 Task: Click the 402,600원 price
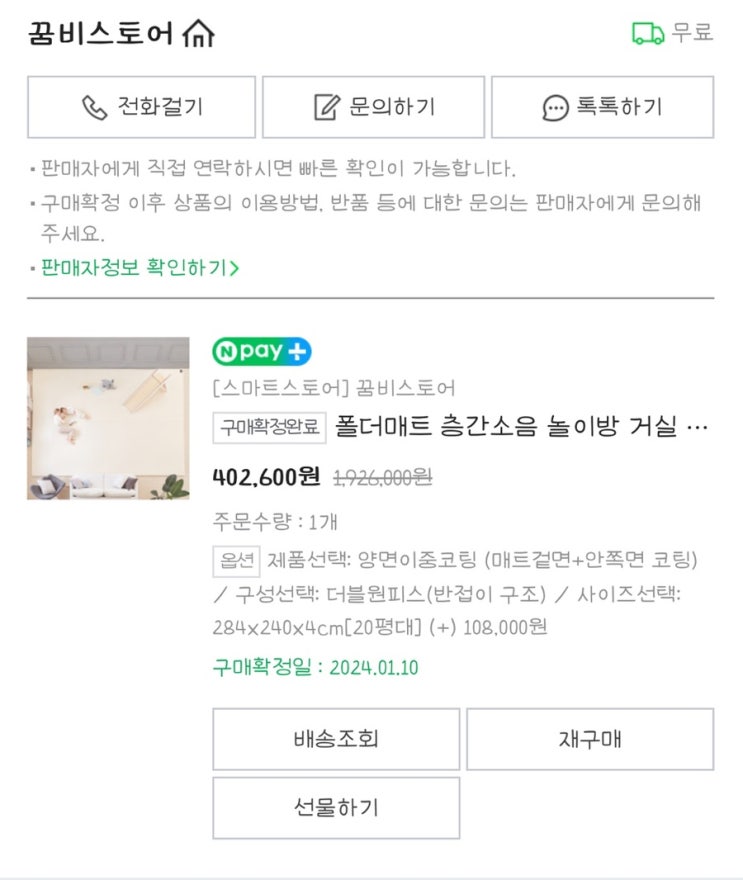(266, 477)
